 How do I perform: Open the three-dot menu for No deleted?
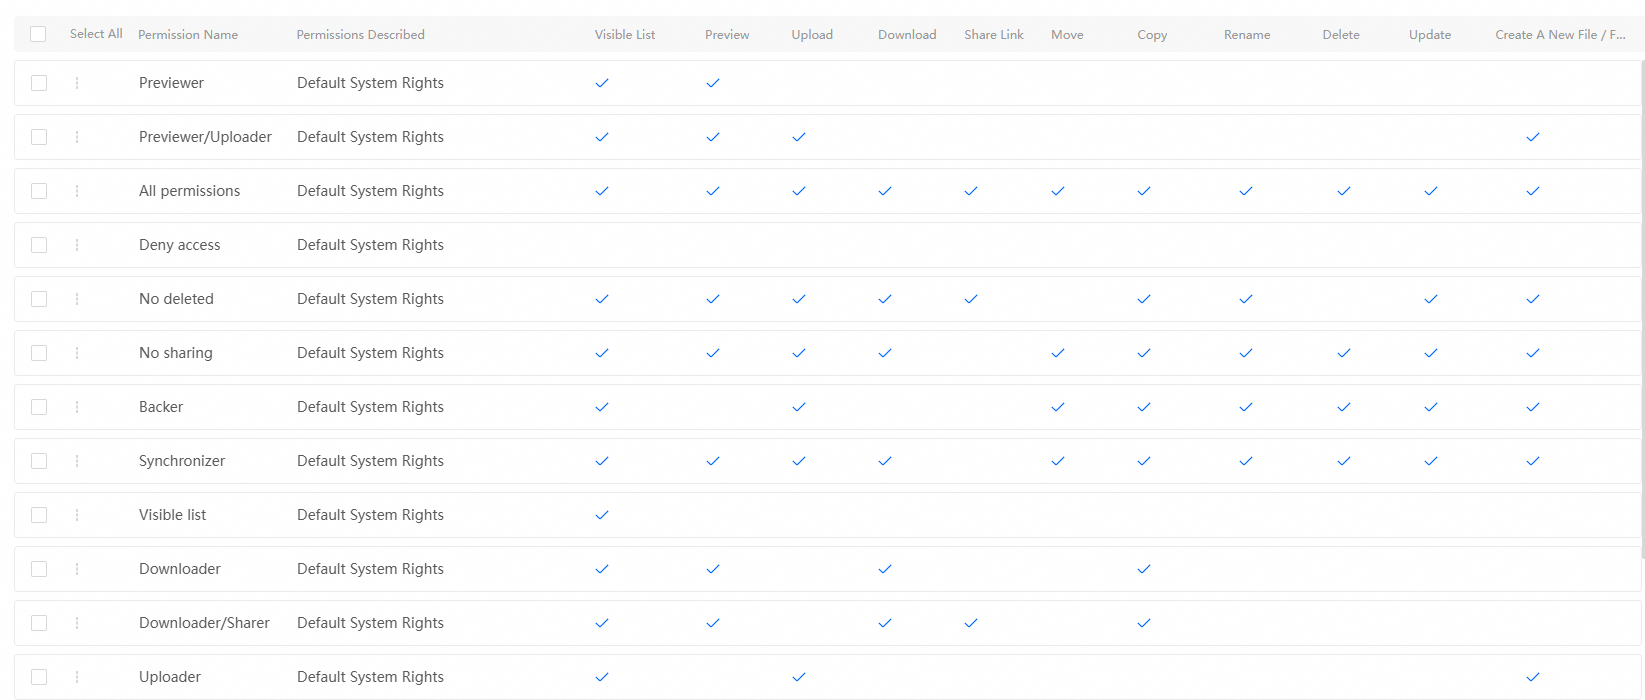[x=77, y=299]
